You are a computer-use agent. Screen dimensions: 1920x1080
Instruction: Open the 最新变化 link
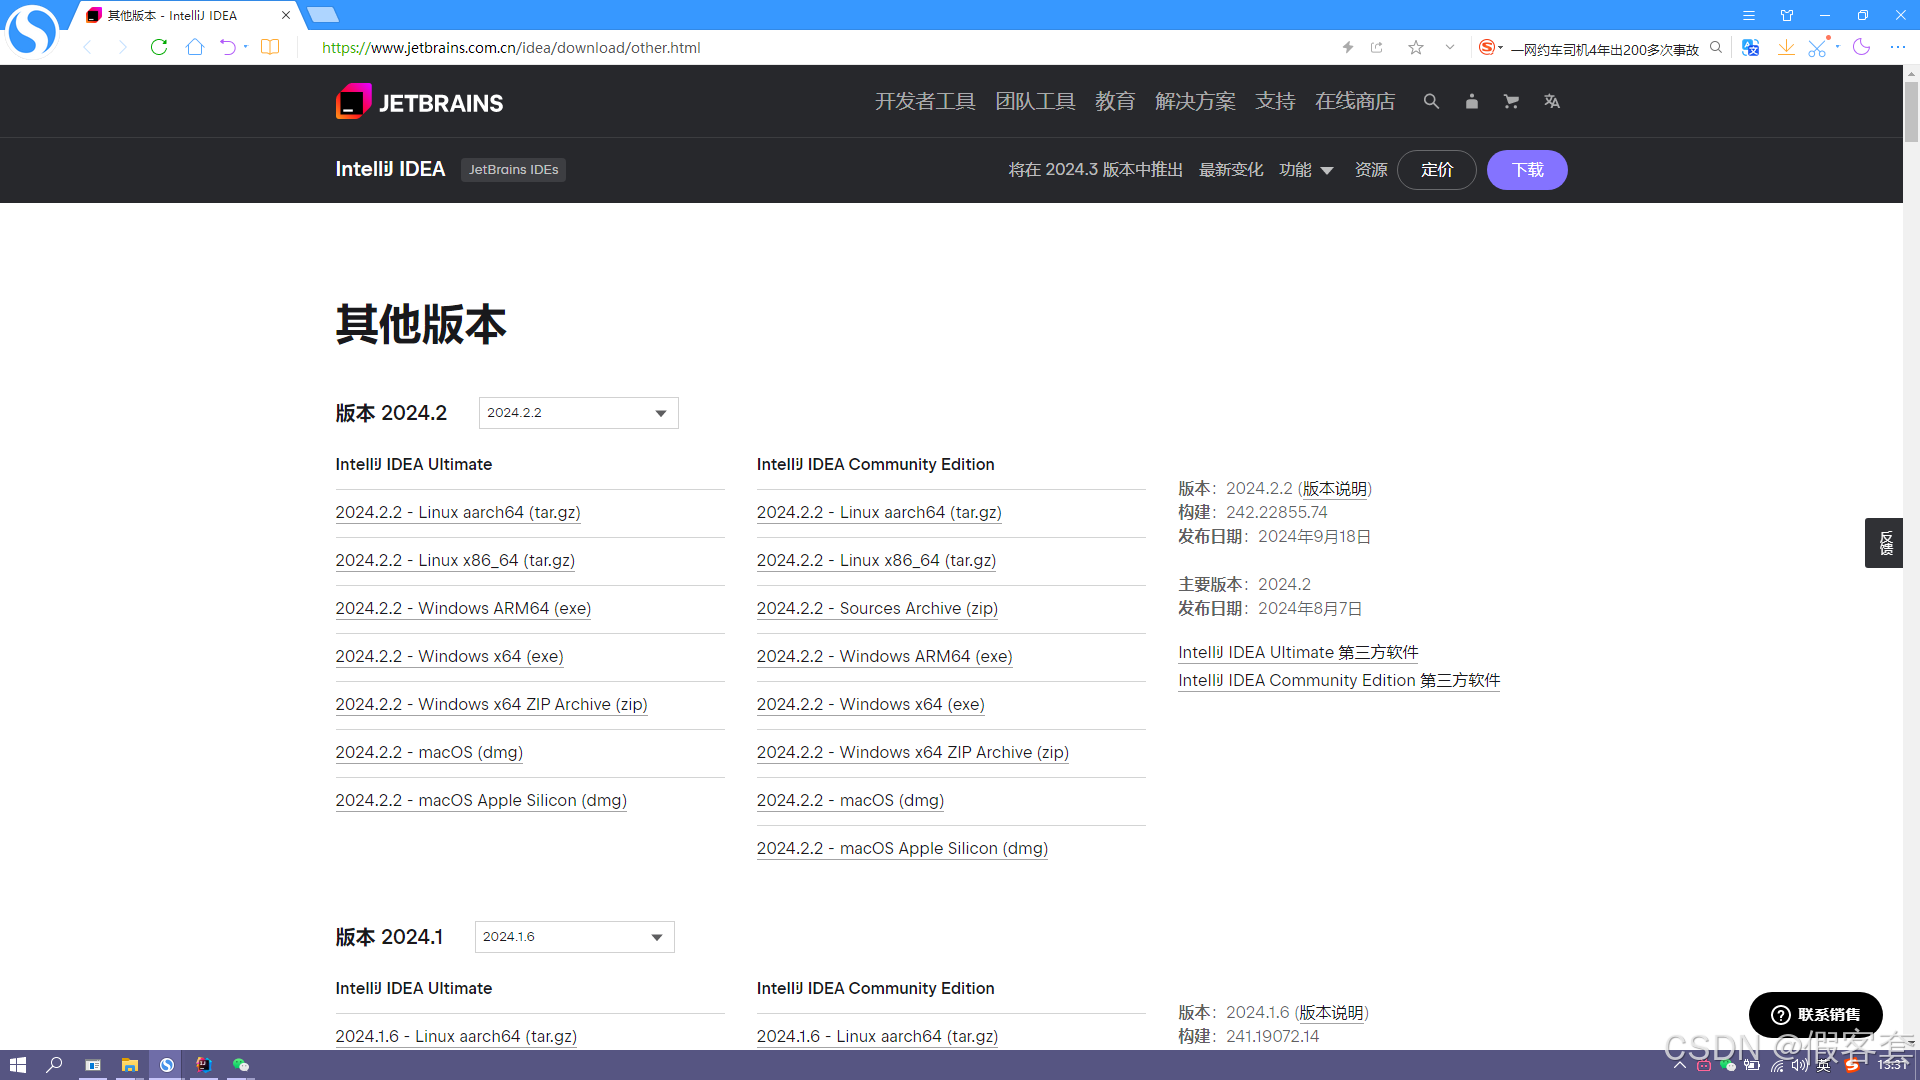pyautogui.click(x=1231, y=170)
